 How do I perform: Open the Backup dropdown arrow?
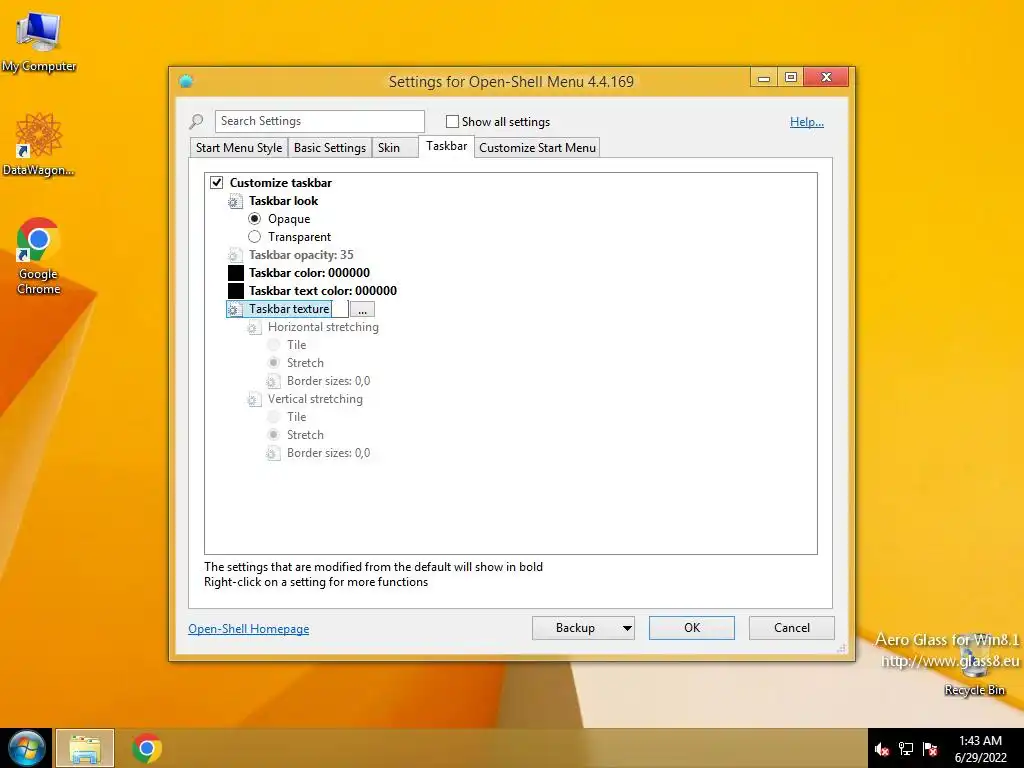(627, 628)
